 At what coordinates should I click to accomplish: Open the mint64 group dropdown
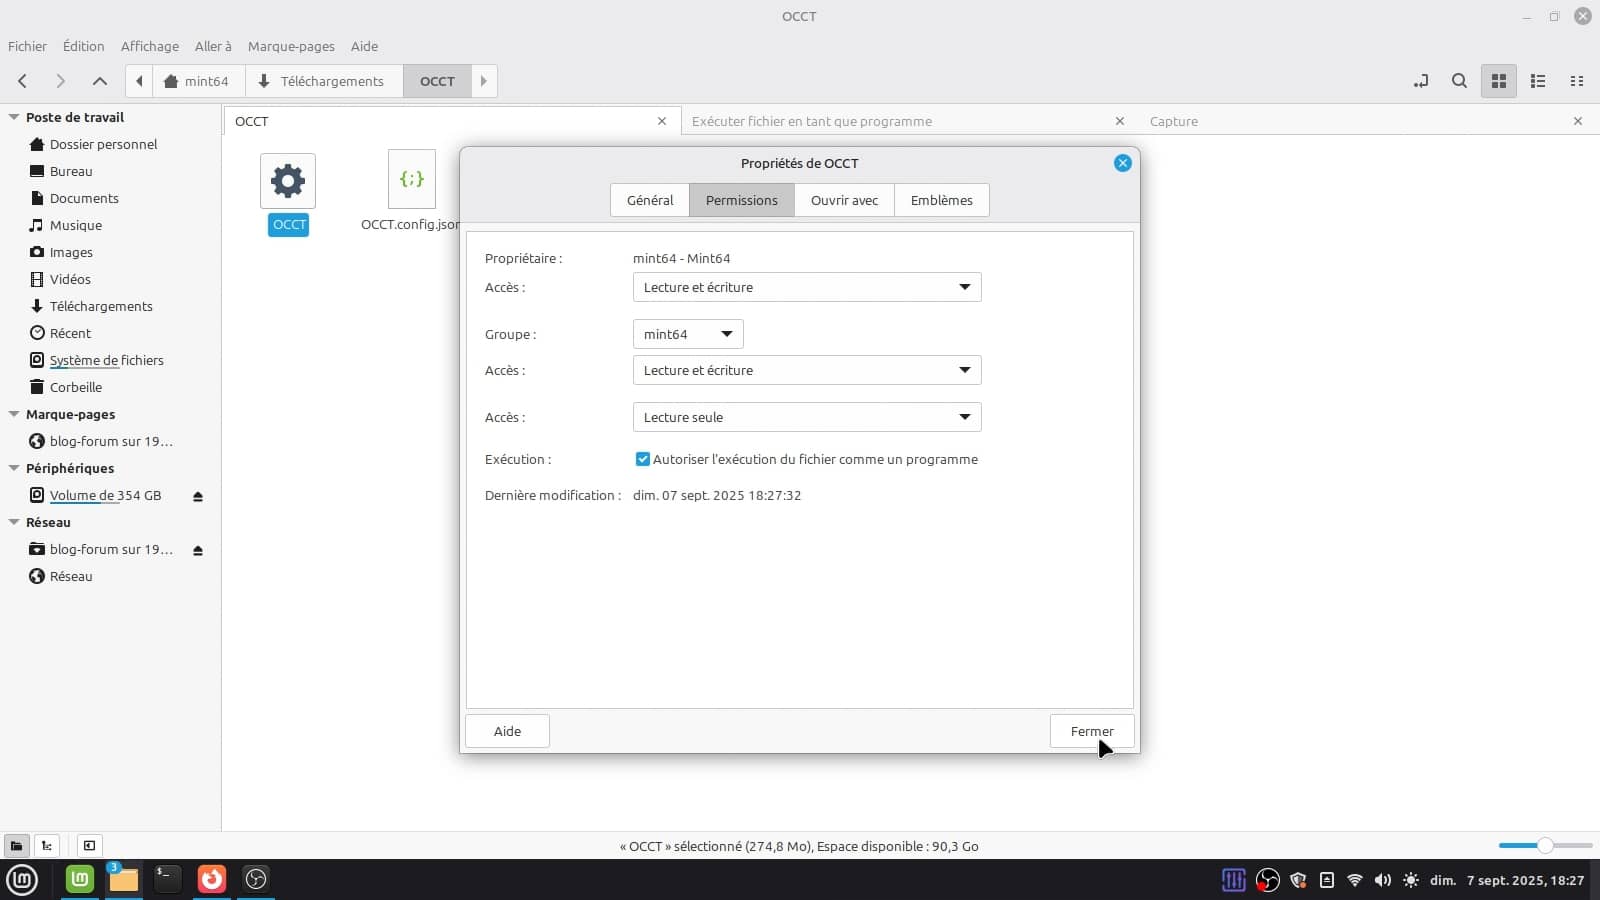point(687,334)
